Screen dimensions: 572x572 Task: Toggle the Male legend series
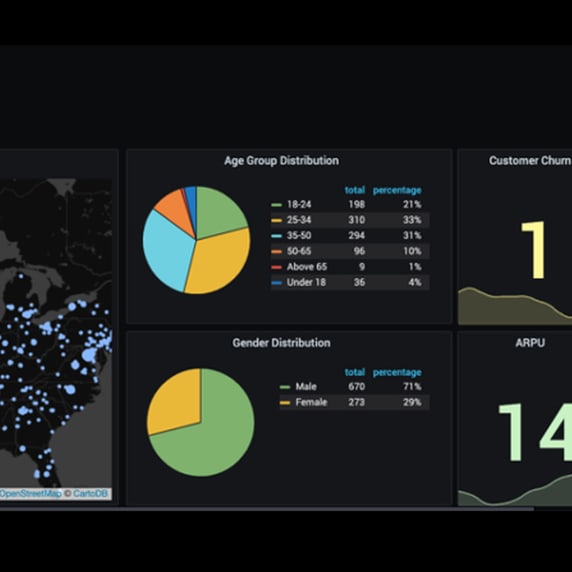306,386
